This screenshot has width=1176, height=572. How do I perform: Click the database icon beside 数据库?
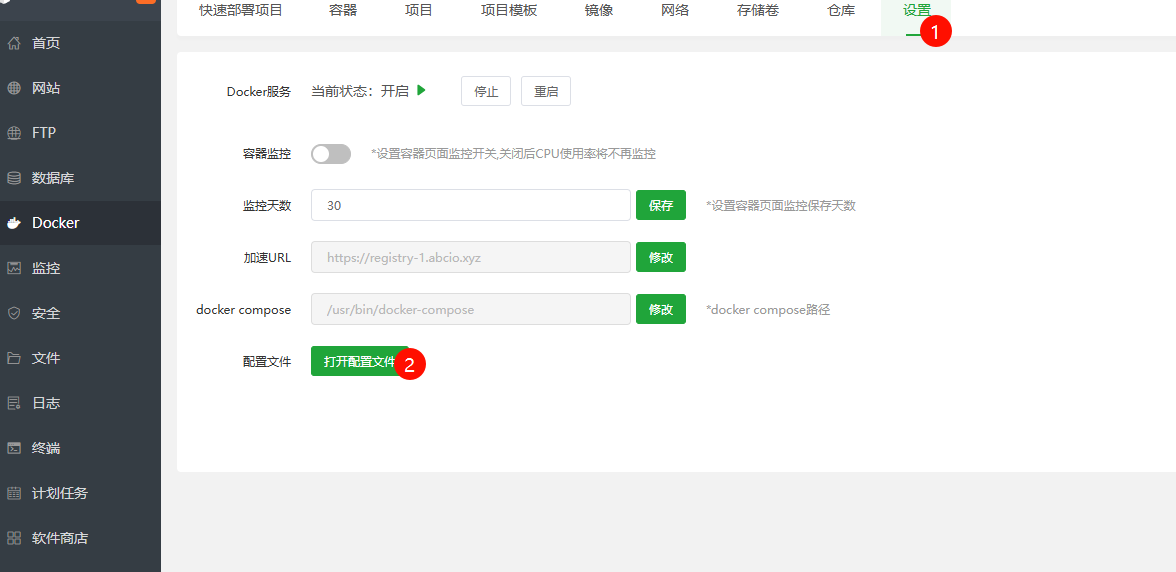point(14,178)
